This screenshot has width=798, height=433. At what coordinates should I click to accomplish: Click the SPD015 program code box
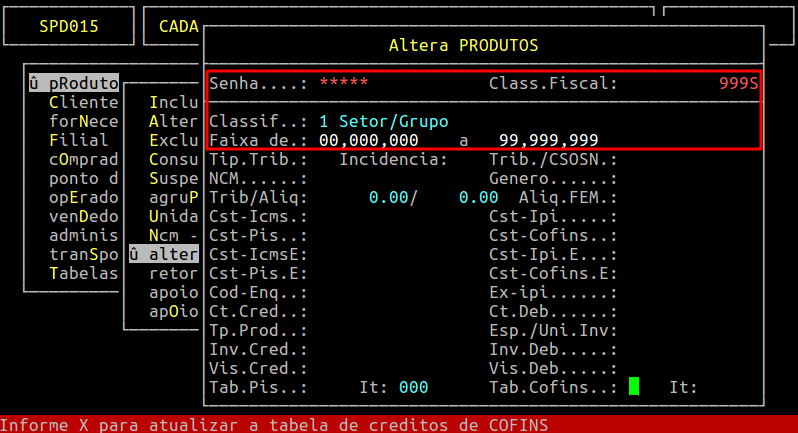68,26
